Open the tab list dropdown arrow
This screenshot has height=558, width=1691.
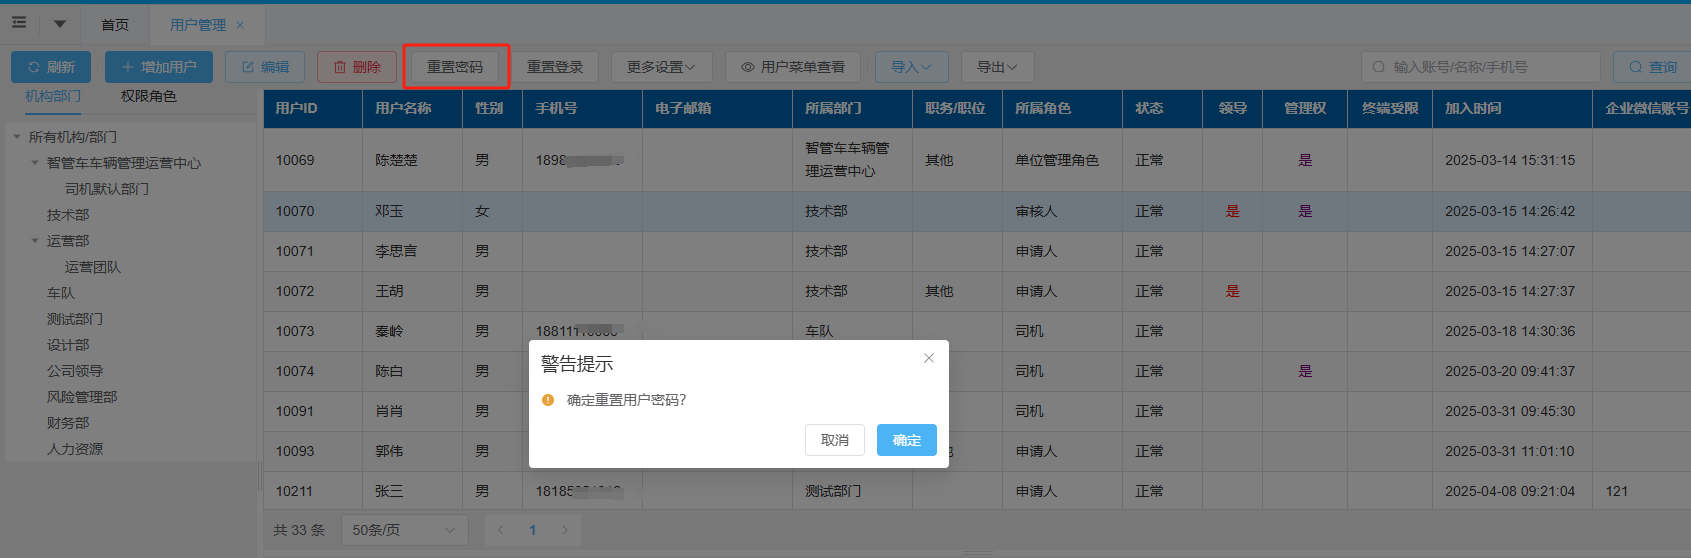[59, 24]
